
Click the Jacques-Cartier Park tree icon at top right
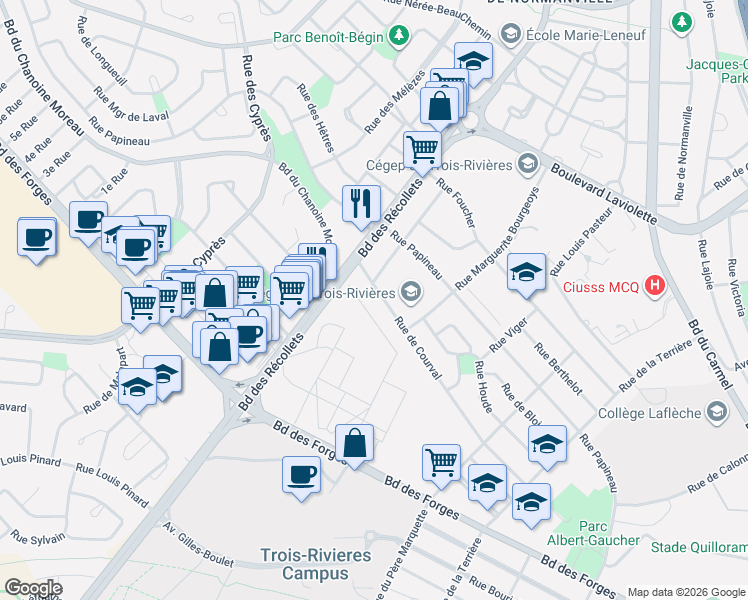pos(682,22)
